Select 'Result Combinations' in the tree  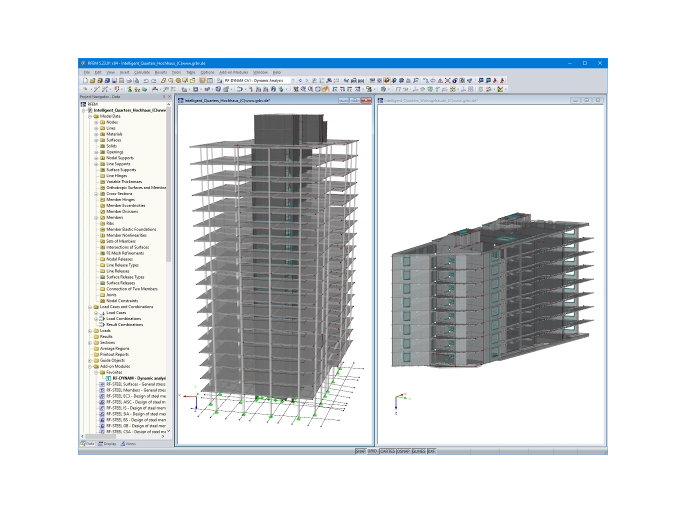click(x=125, y=325)
